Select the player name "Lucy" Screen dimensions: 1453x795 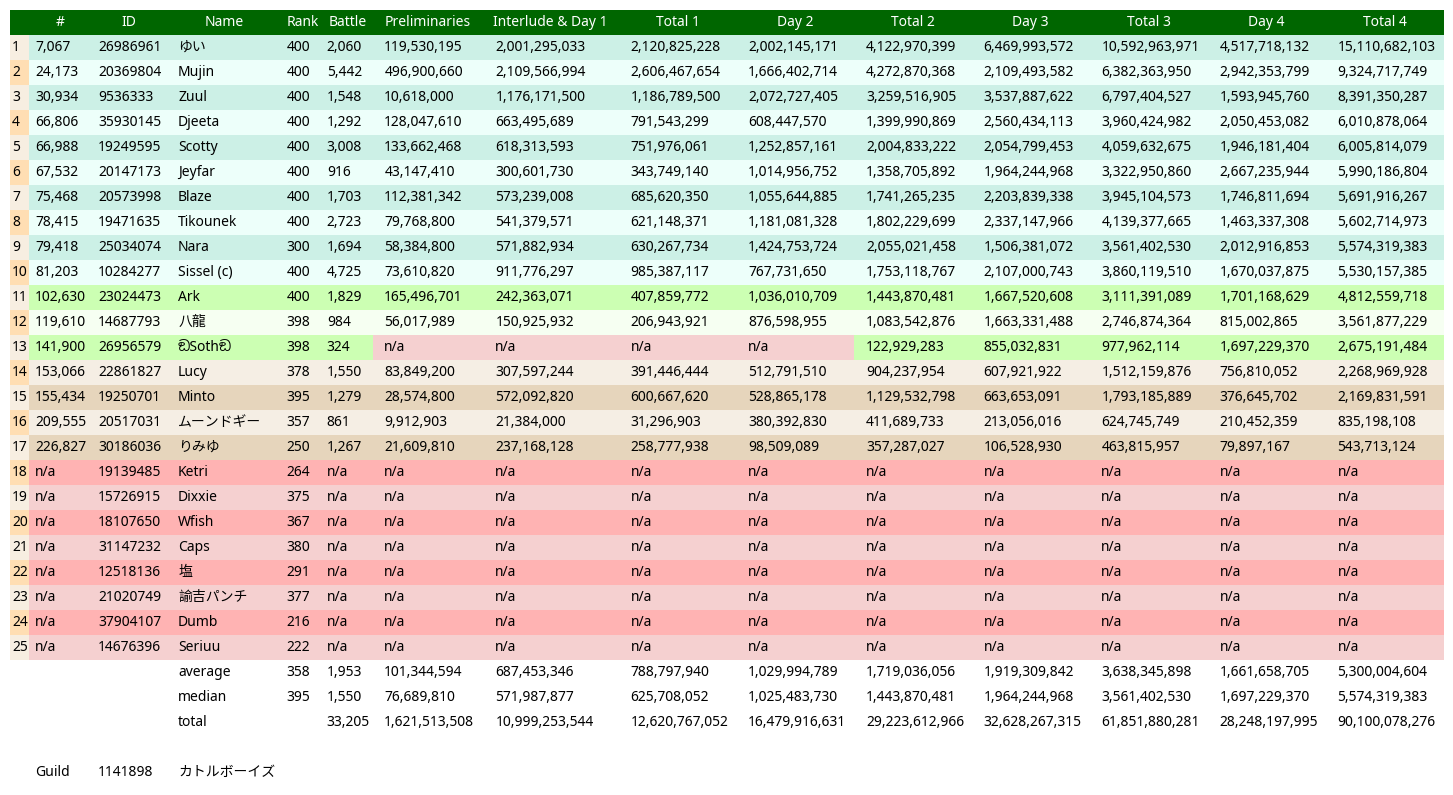[193, 371]
